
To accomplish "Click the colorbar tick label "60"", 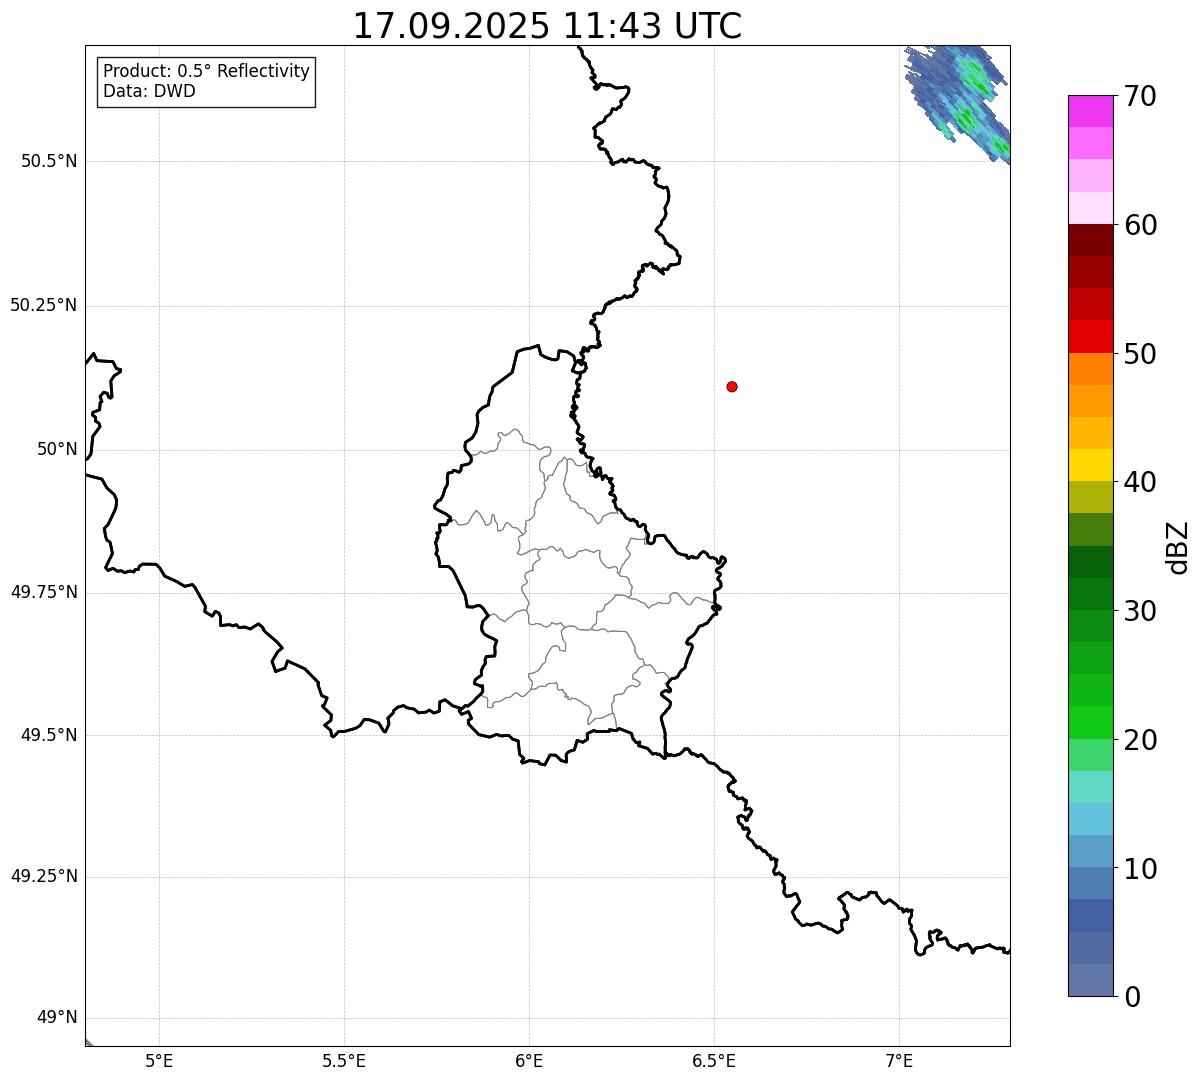I will point(1140,225).
